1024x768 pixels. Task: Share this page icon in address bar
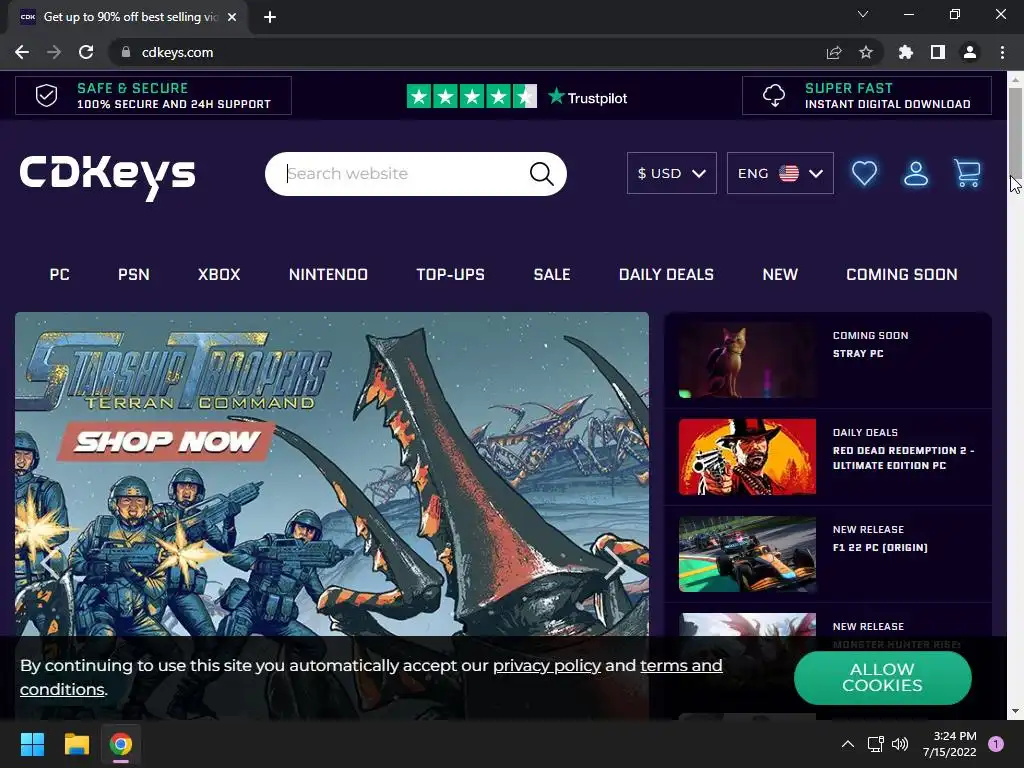tap(834, 52)
